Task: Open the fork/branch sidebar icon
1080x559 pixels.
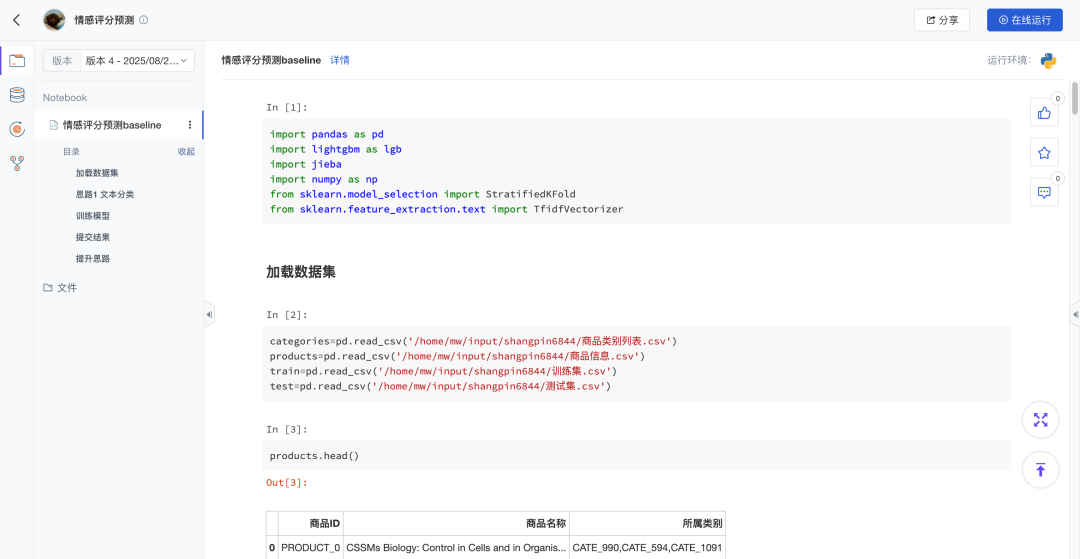Action: tap(17, 163)
